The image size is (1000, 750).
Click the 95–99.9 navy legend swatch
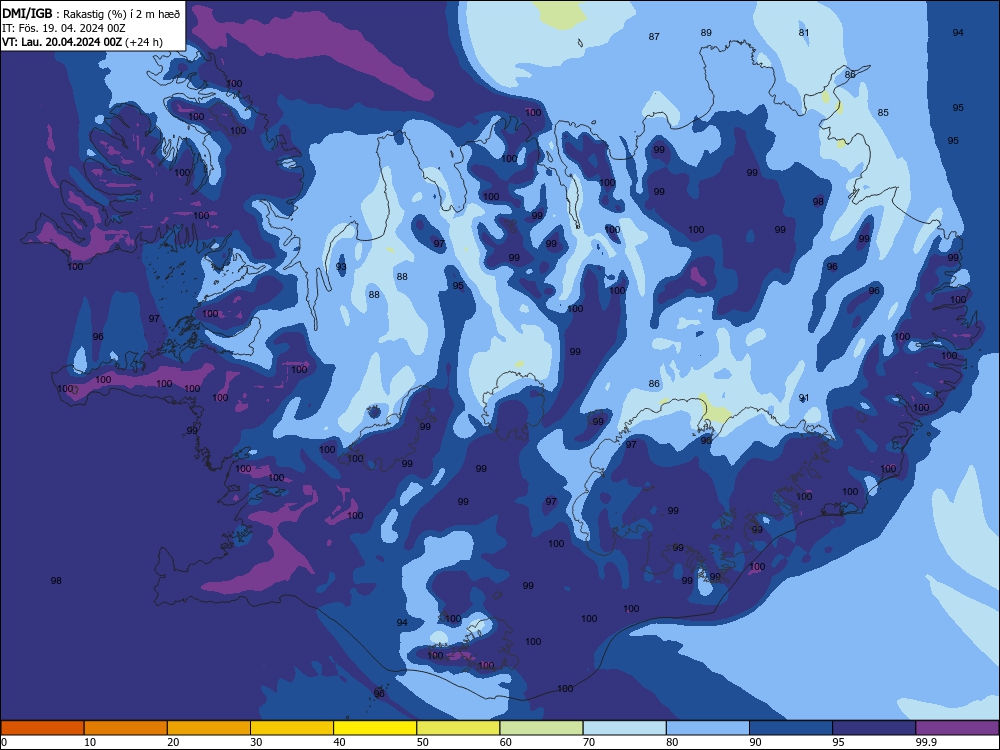pos(874,728)
